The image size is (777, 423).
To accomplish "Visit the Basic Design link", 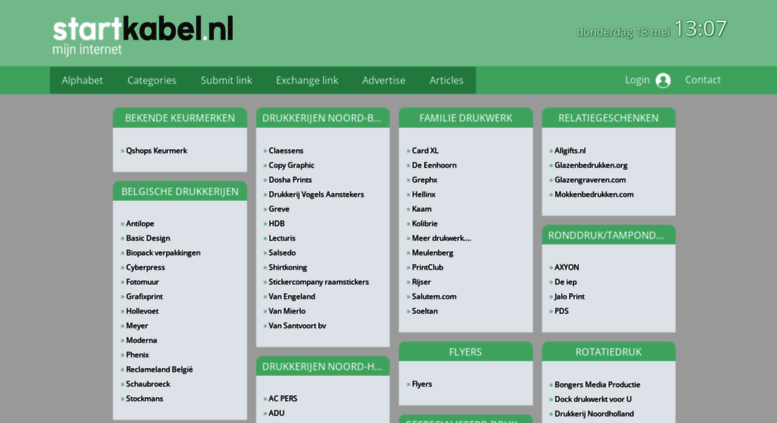I will point(148,238).
